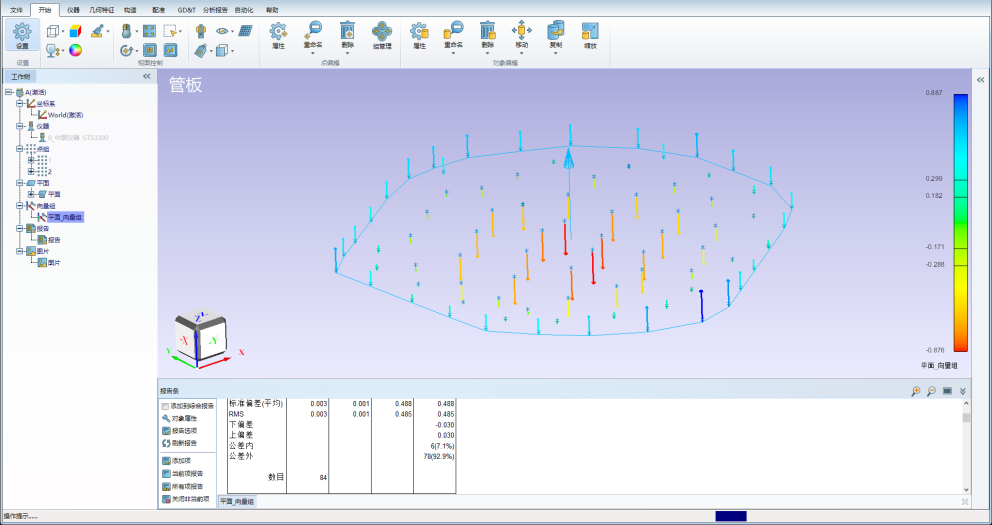The height and width of the screenshot is (525, 992).
Task: Toggle the 添加到综合报告 checkbox
Action: click(x=165, y=406)
